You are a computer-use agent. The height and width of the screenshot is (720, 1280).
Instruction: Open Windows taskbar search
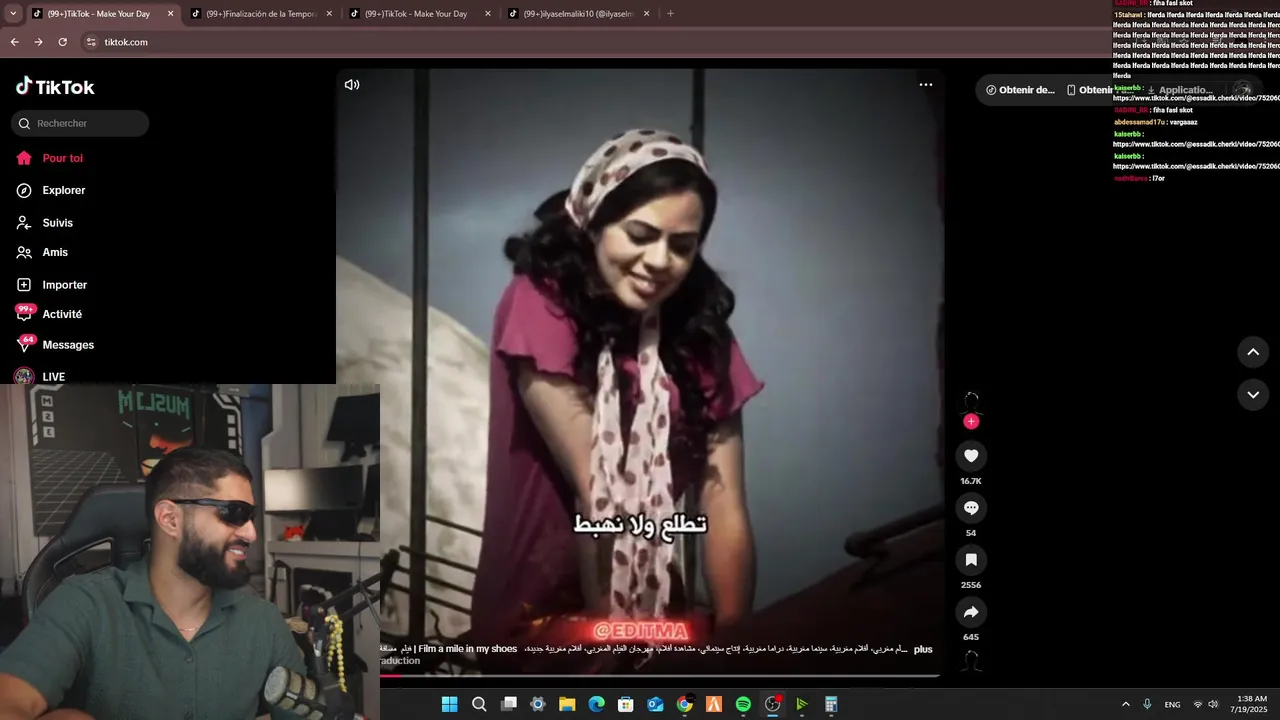point(479,704)
